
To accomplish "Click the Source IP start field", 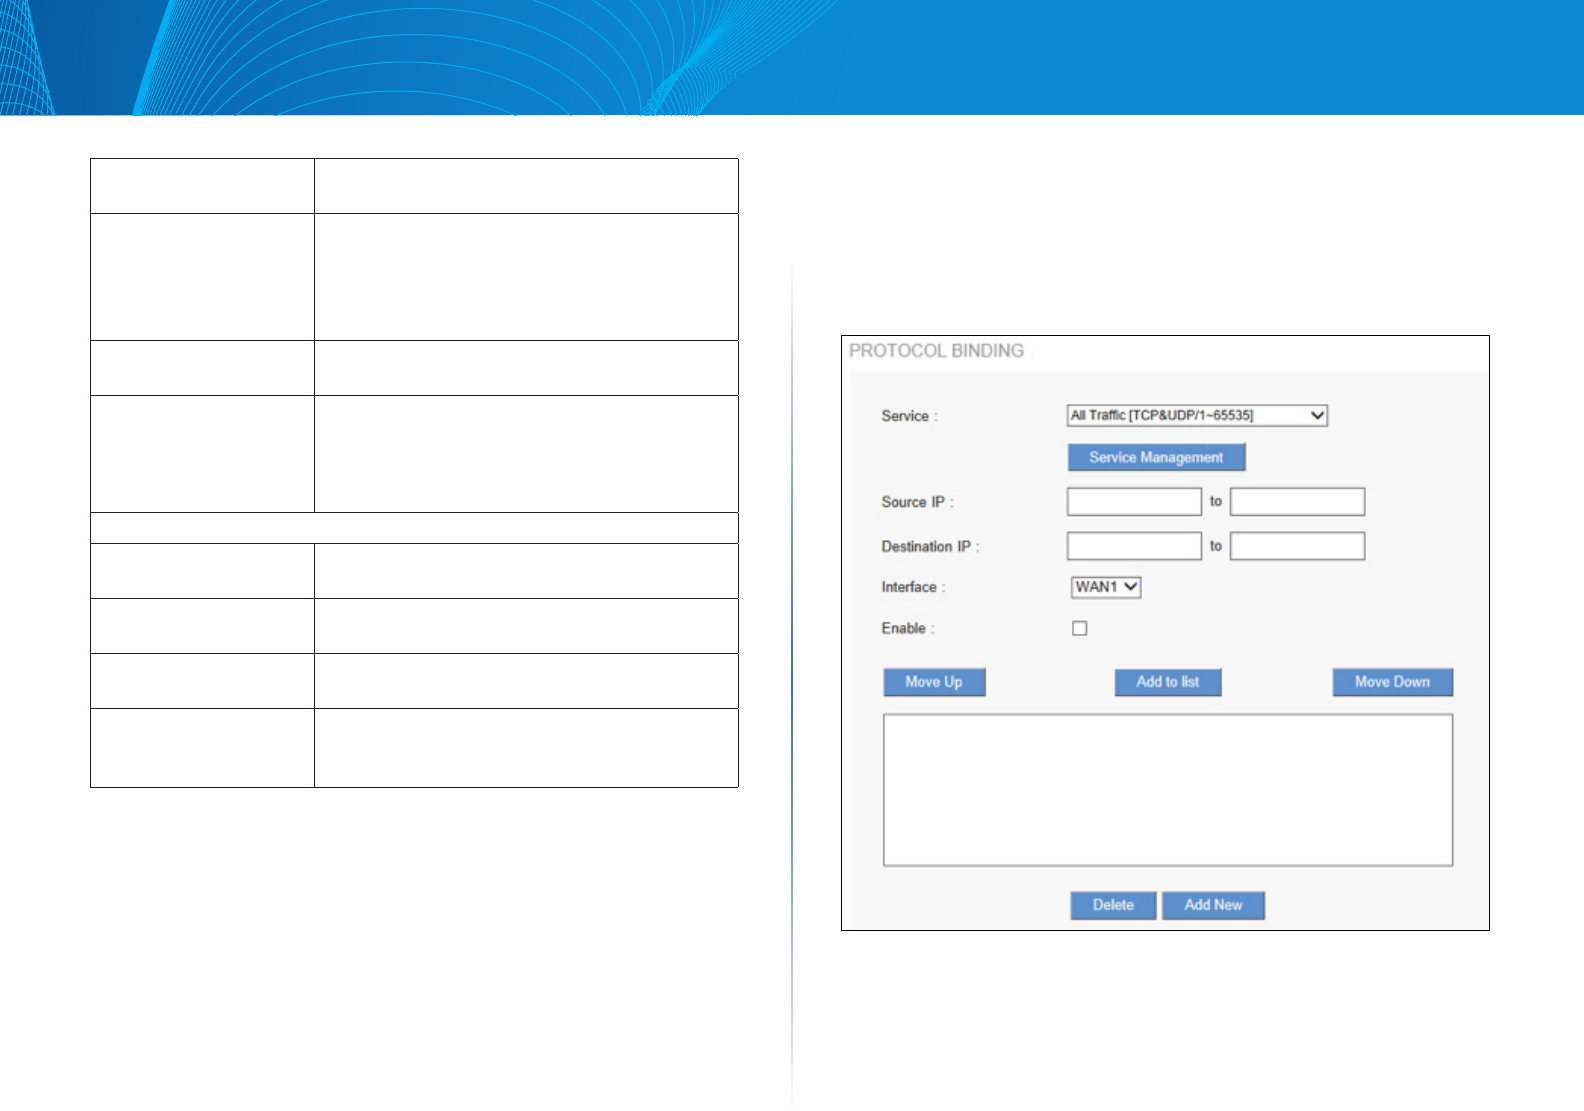I will 1134,502.
